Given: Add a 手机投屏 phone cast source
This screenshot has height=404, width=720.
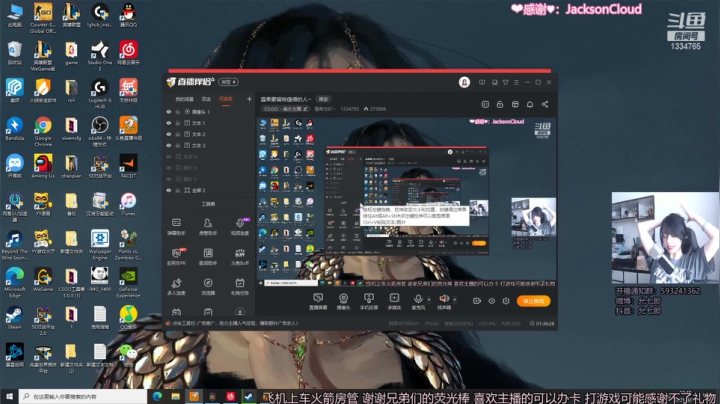Looking at the screenshot, I should pyautogui.click(x=369, y=301).
